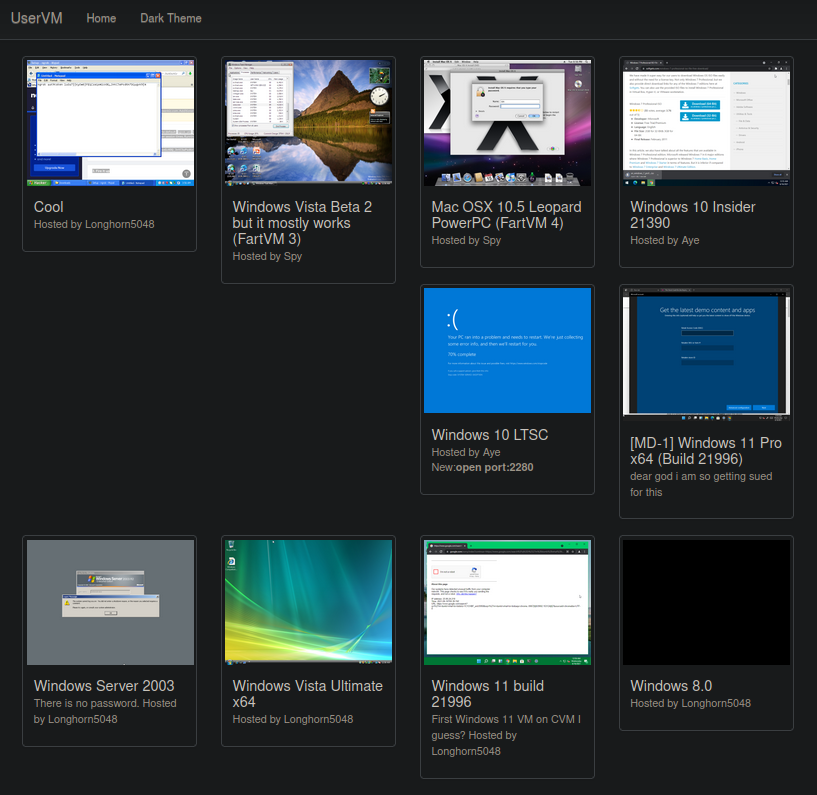Open the Windows 10 LTSC blue screen thumbnail
Image resolution: width=817 pixels, height=795 pixels.
(507, 351)
